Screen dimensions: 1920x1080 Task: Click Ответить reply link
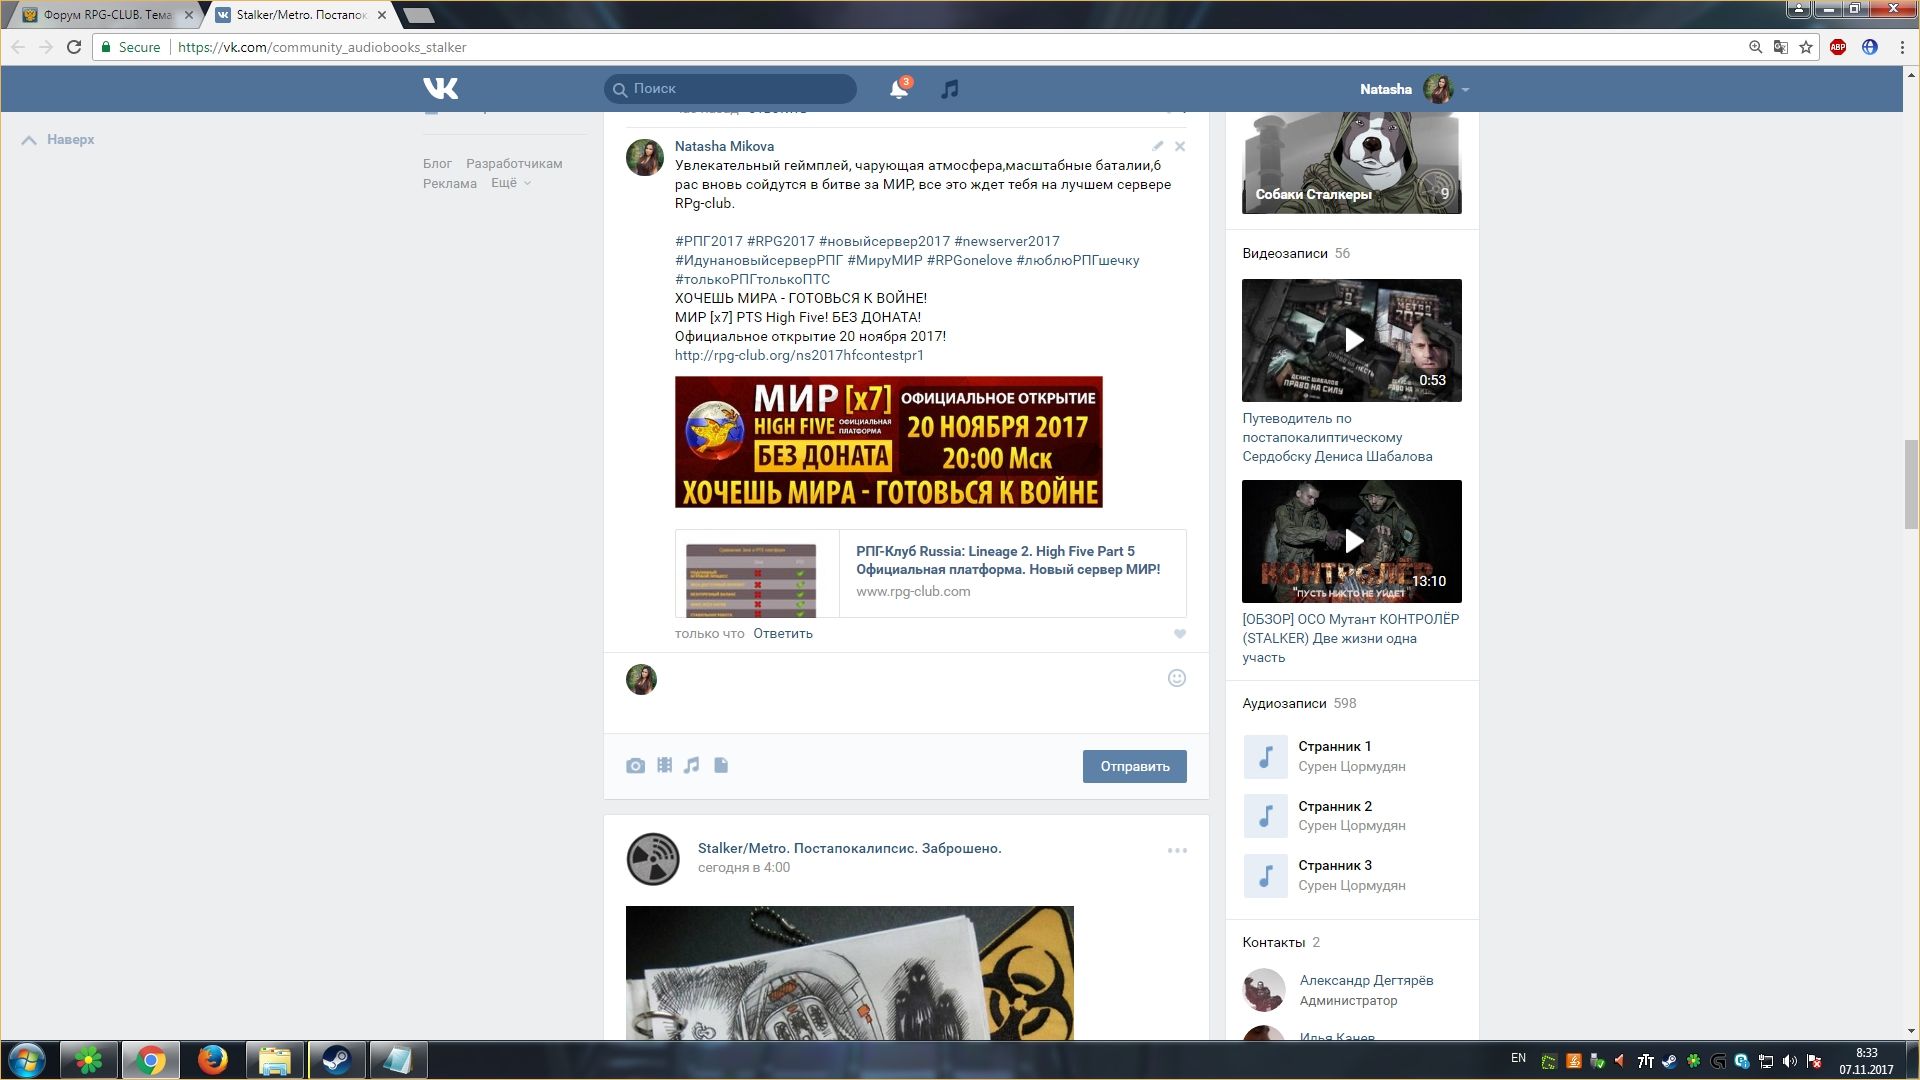click(783, 634)
